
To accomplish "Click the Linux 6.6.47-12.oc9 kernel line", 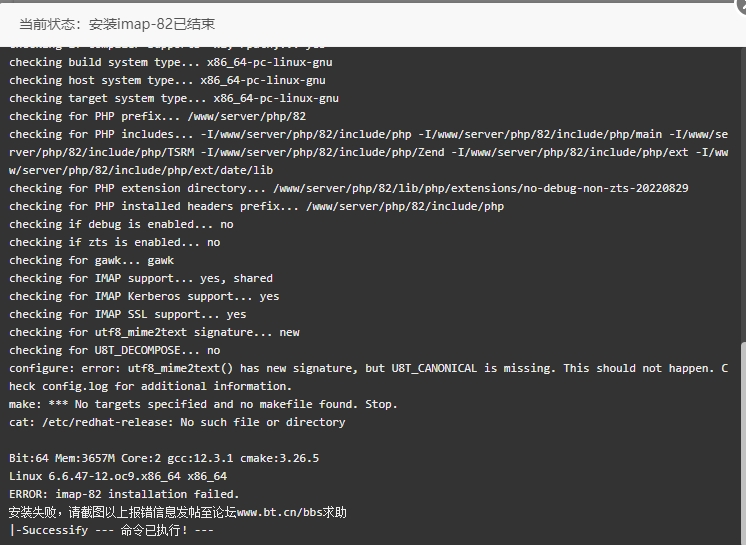I will click(x=118, y=476).
